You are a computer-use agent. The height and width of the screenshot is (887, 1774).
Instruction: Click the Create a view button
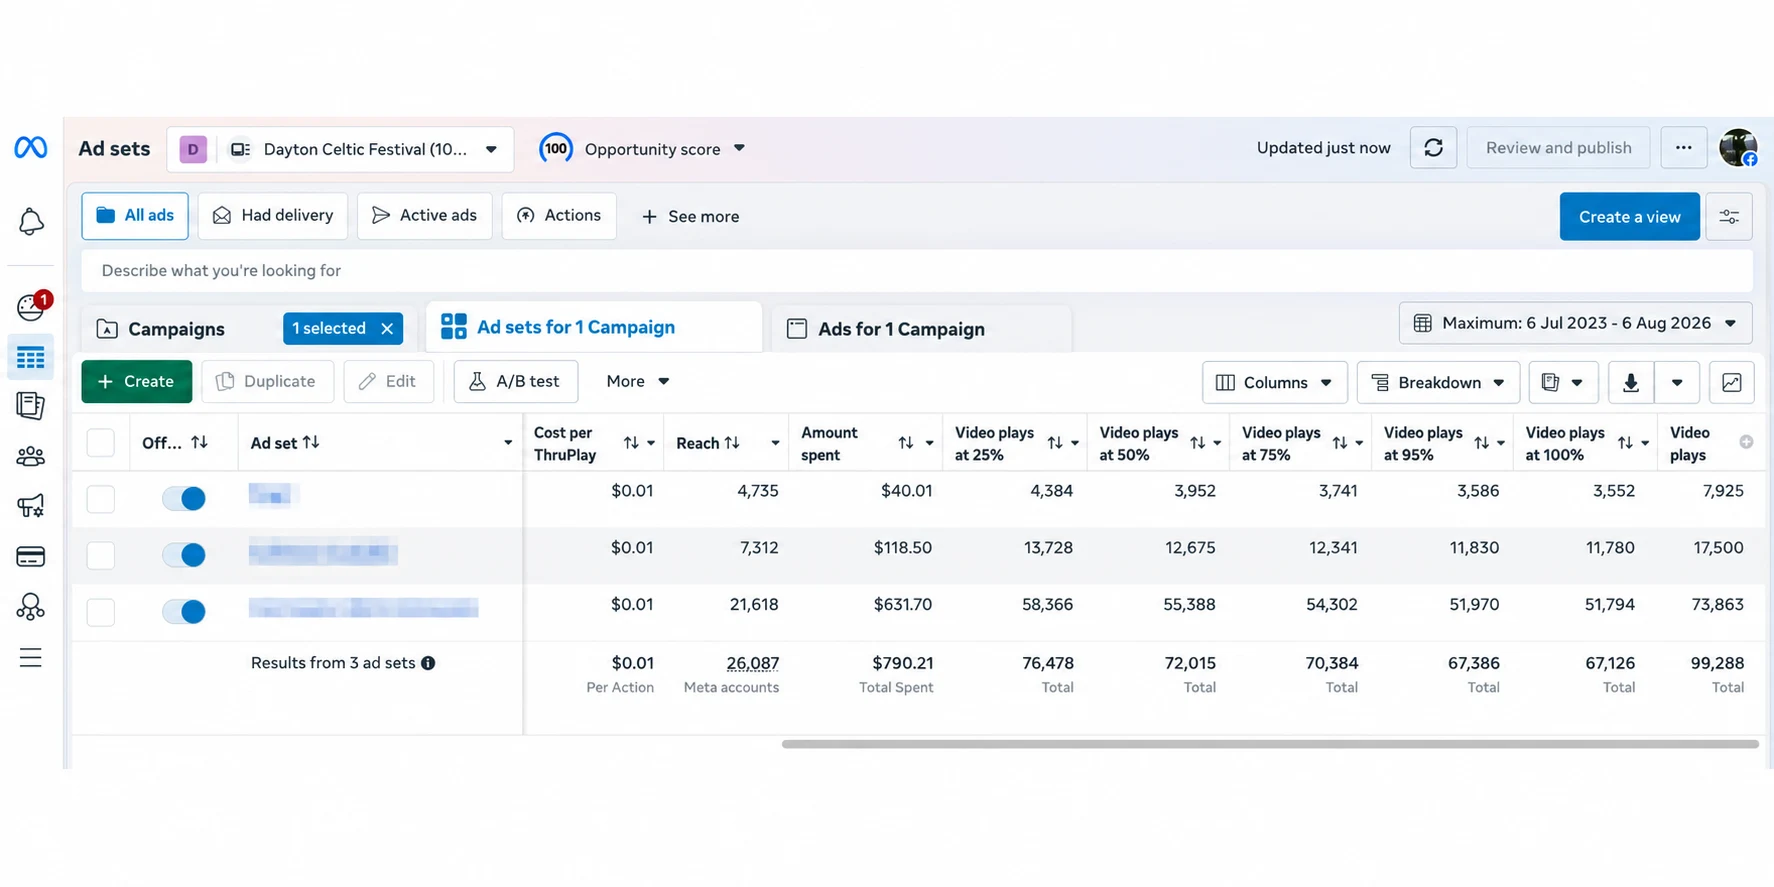[1630, 217]
